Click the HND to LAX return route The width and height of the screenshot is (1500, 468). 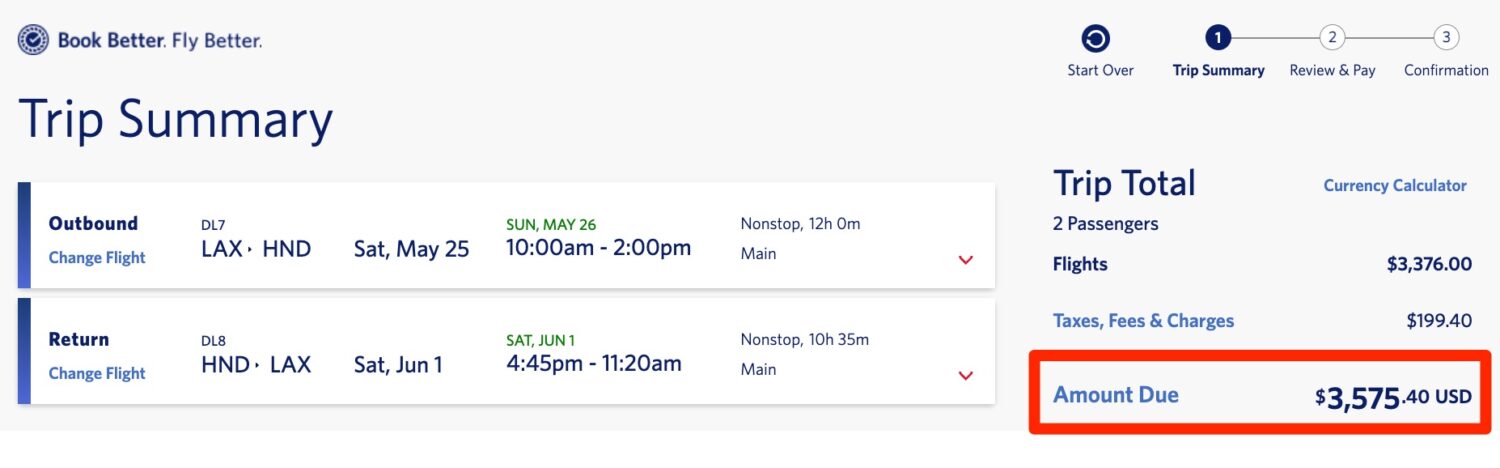(x=256, y=365)
